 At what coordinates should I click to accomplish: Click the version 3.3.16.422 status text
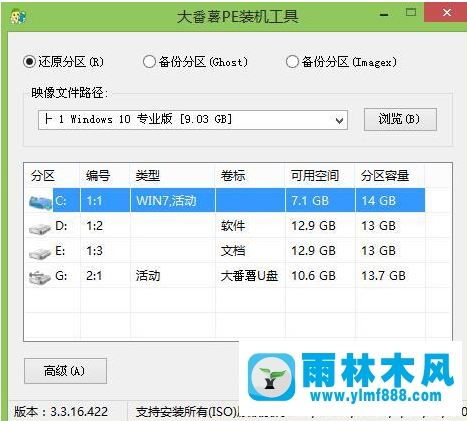point(61,412)
